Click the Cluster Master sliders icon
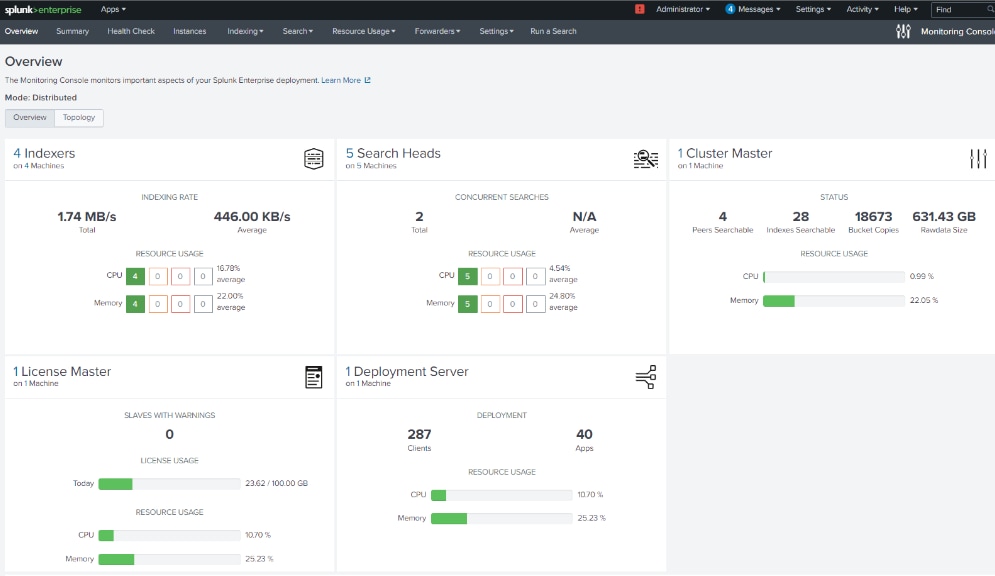This screenshot has height=576, width=995. click(979, 159)
